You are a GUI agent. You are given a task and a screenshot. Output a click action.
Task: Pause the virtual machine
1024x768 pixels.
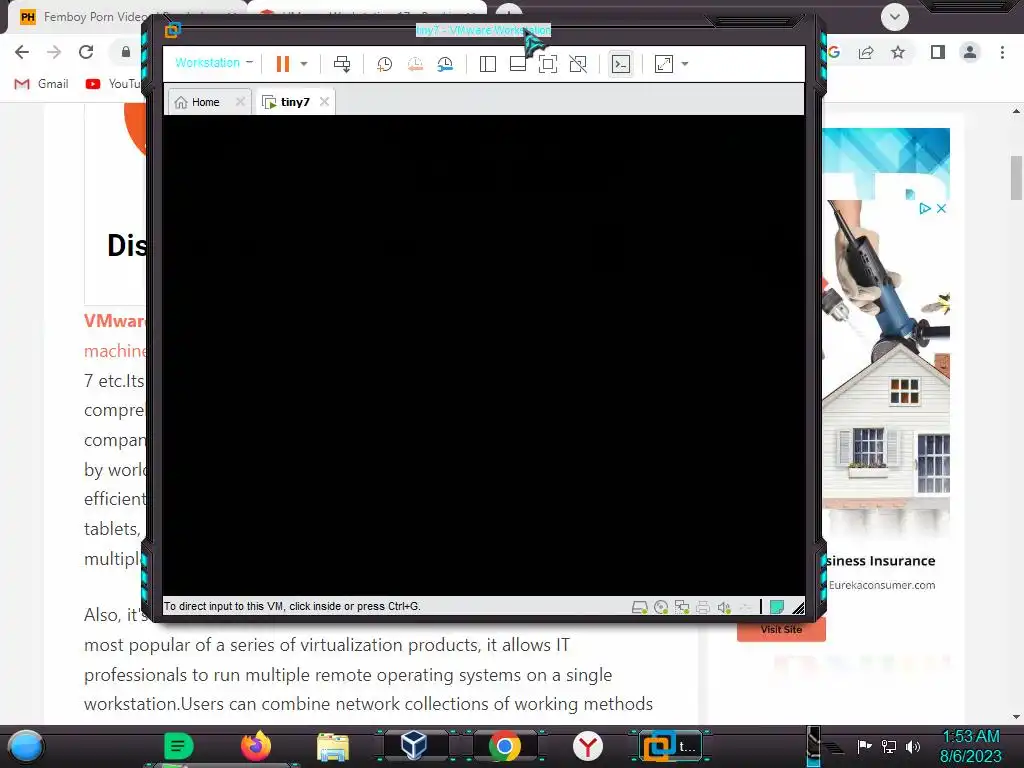[x=283, y=63]
